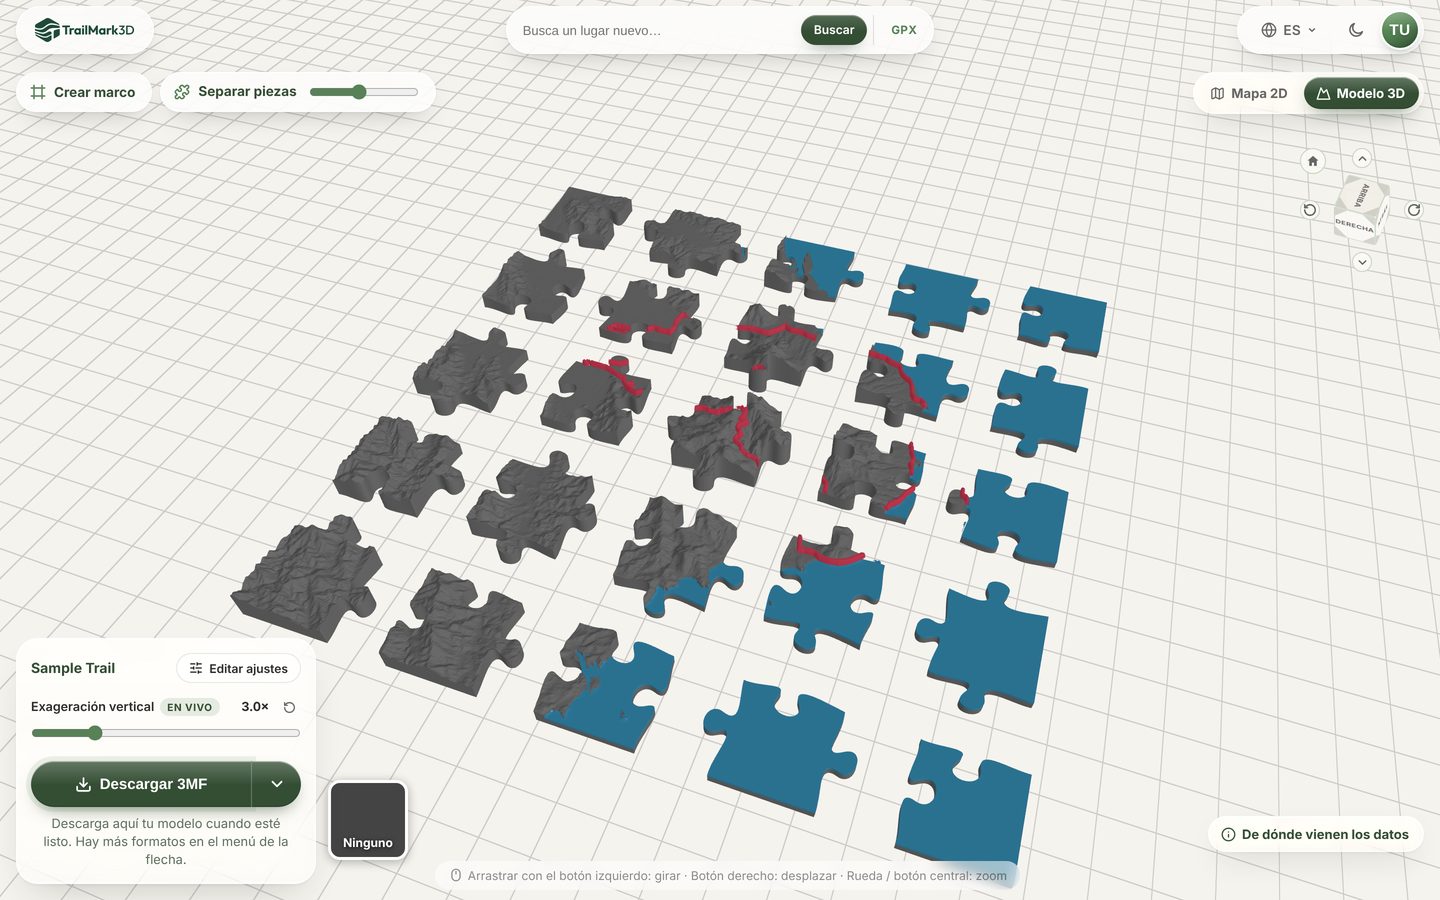Click the '3.0×' exaggeration value

point(255,707)
